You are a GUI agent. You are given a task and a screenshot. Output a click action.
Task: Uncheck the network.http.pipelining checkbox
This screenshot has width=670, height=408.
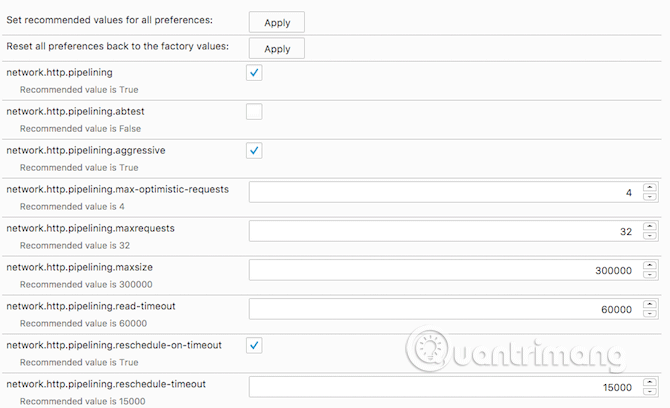click(x=254, y=73)
